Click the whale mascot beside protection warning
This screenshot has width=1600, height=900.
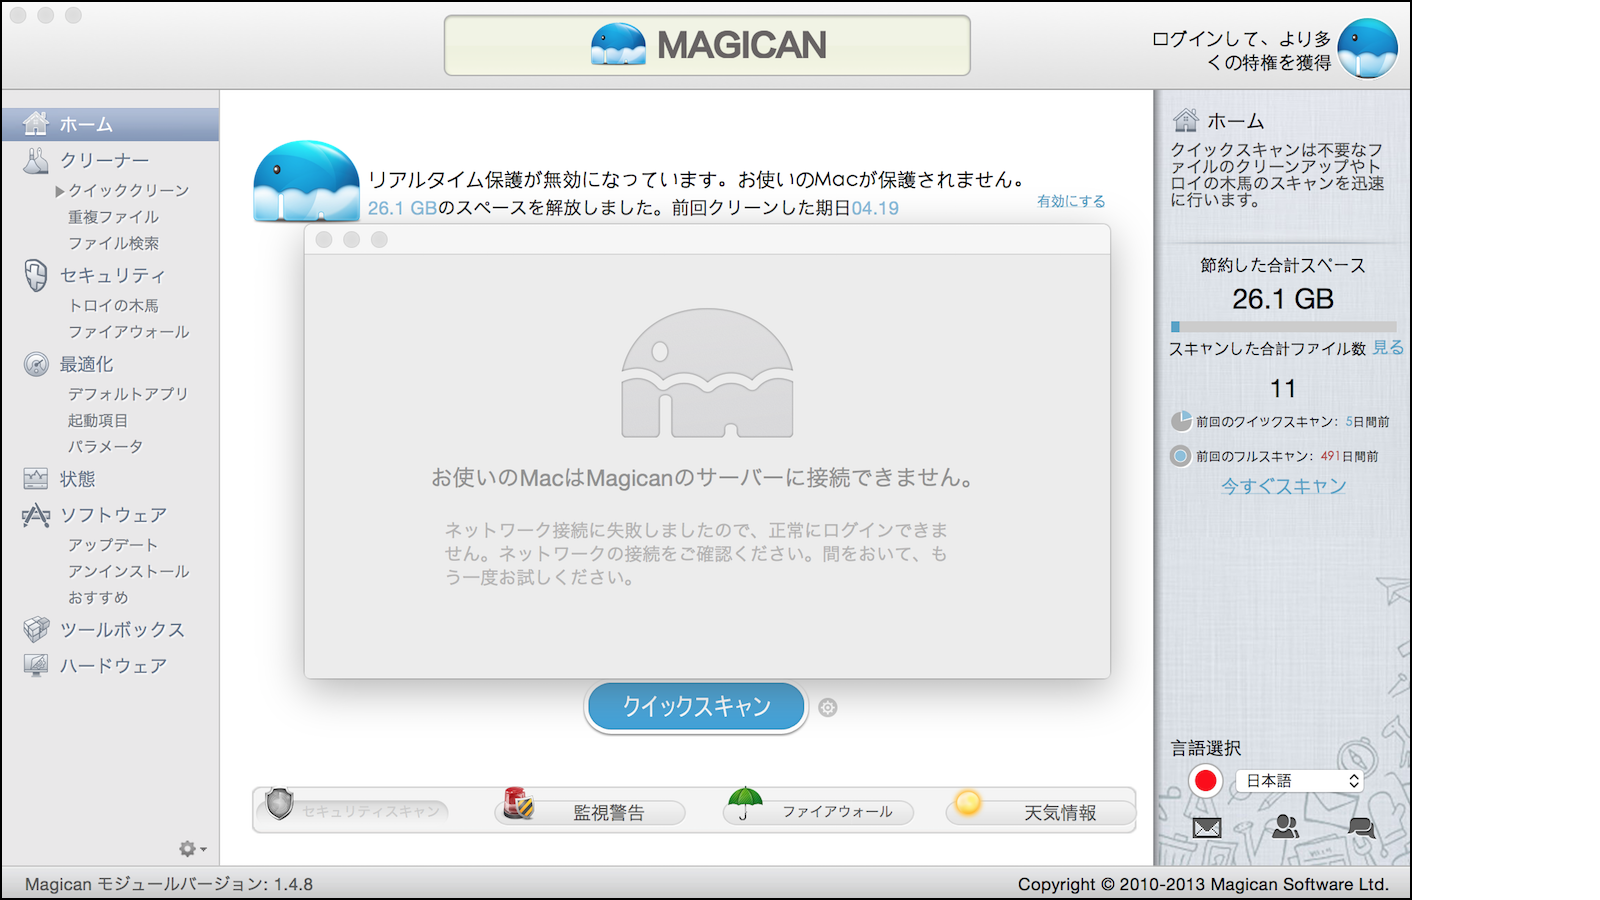(x=306, y=181)
